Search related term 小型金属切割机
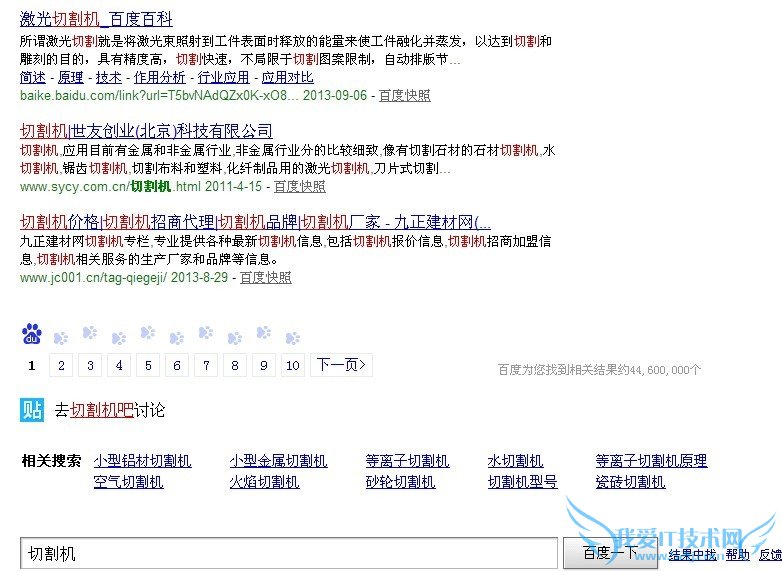Image resolution: width=782 pixels, height=571 pixels. (278, 461)
